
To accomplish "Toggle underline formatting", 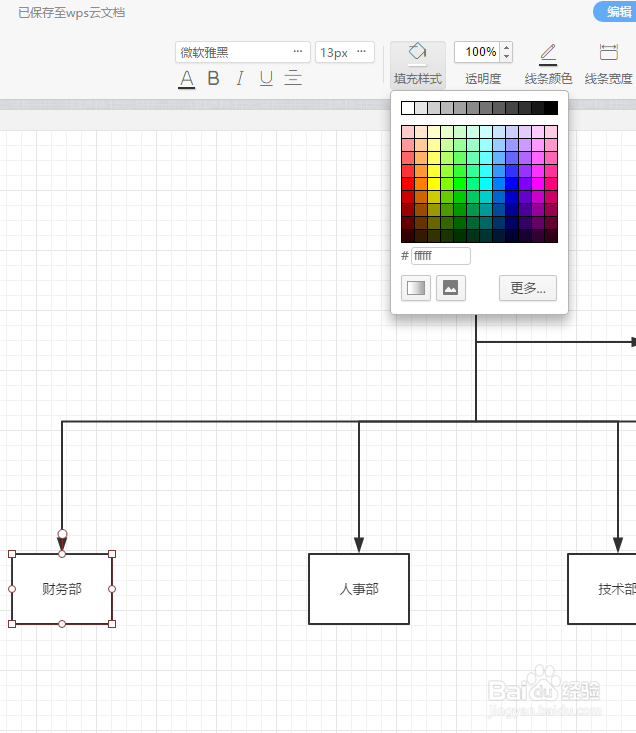I will pyautogui.click(x=266, y=78).
